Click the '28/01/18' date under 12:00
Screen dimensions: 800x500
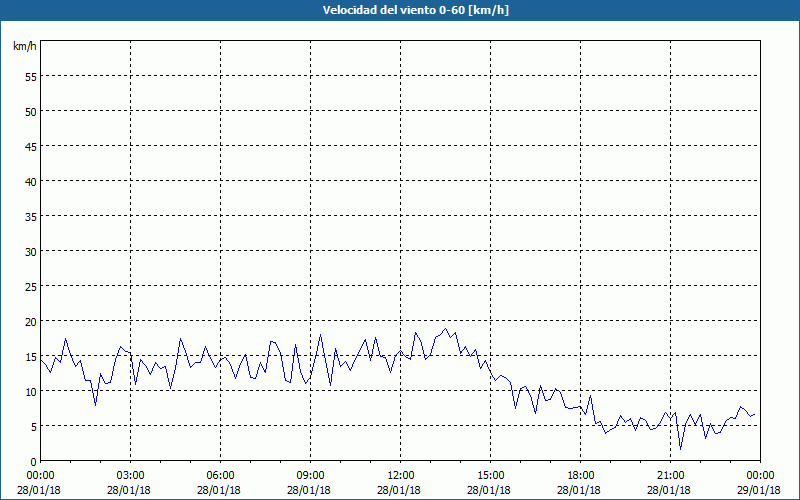tap(399, 490)
